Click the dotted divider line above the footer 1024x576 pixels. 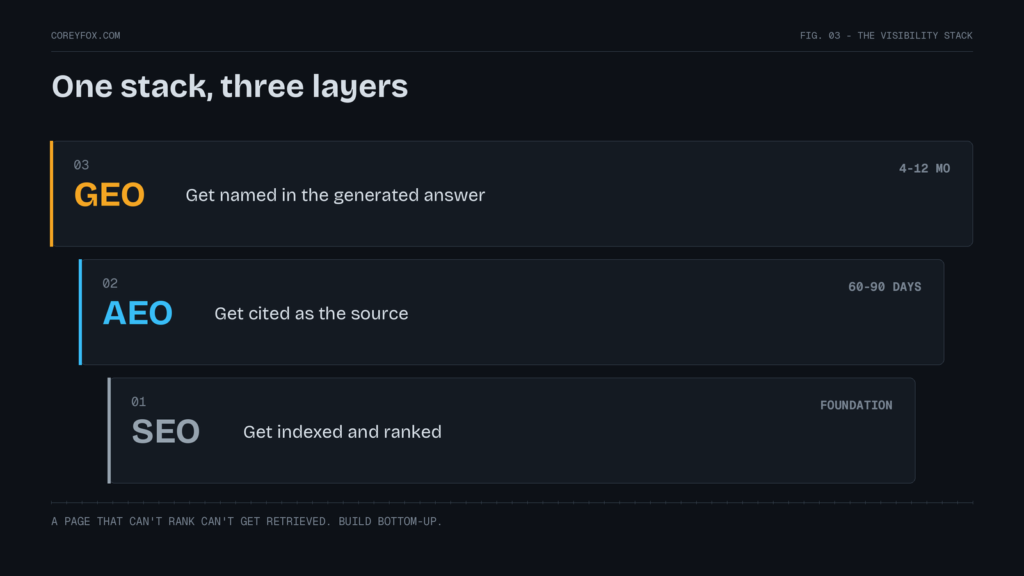pyautogui.click(x=512, y=502)
